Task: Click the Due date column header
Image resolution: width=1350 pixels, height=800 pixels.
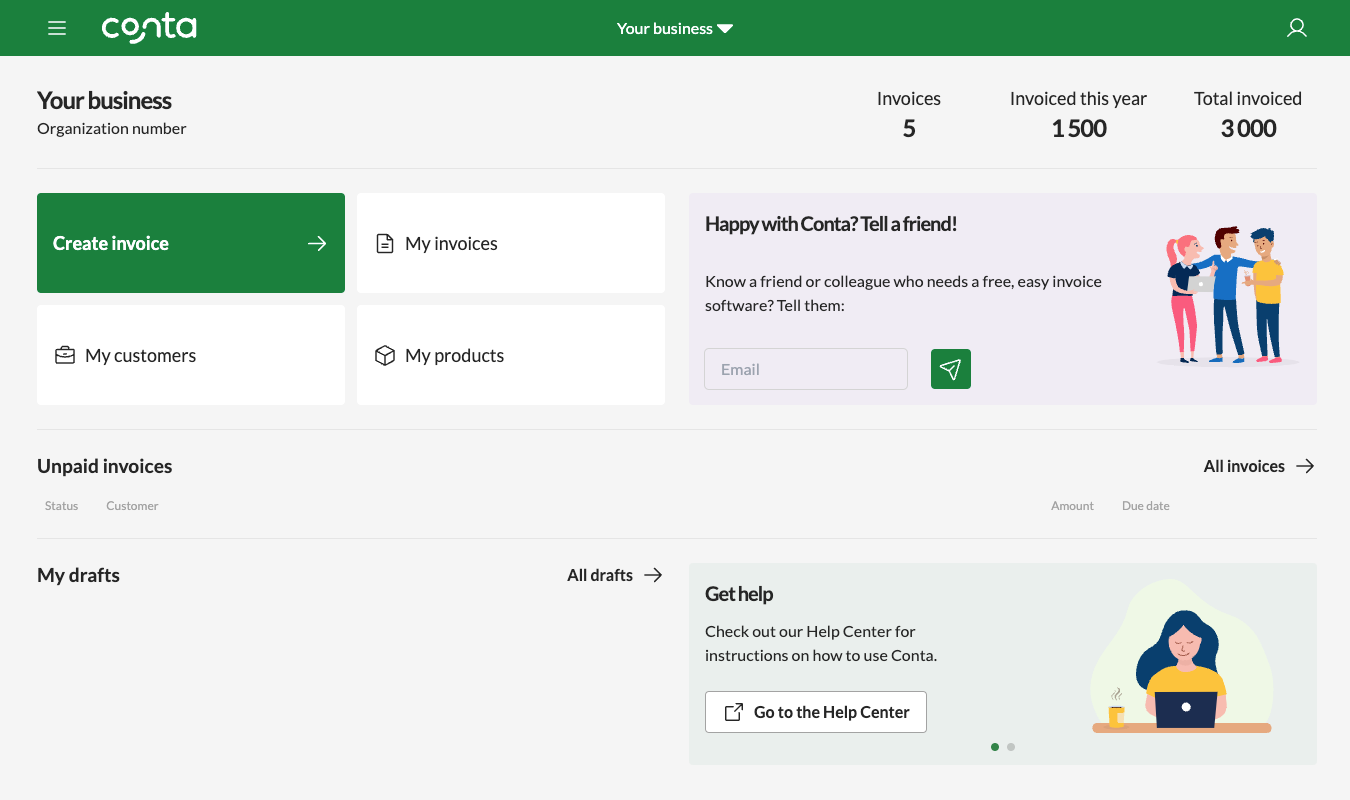Action: [1145, 505]
